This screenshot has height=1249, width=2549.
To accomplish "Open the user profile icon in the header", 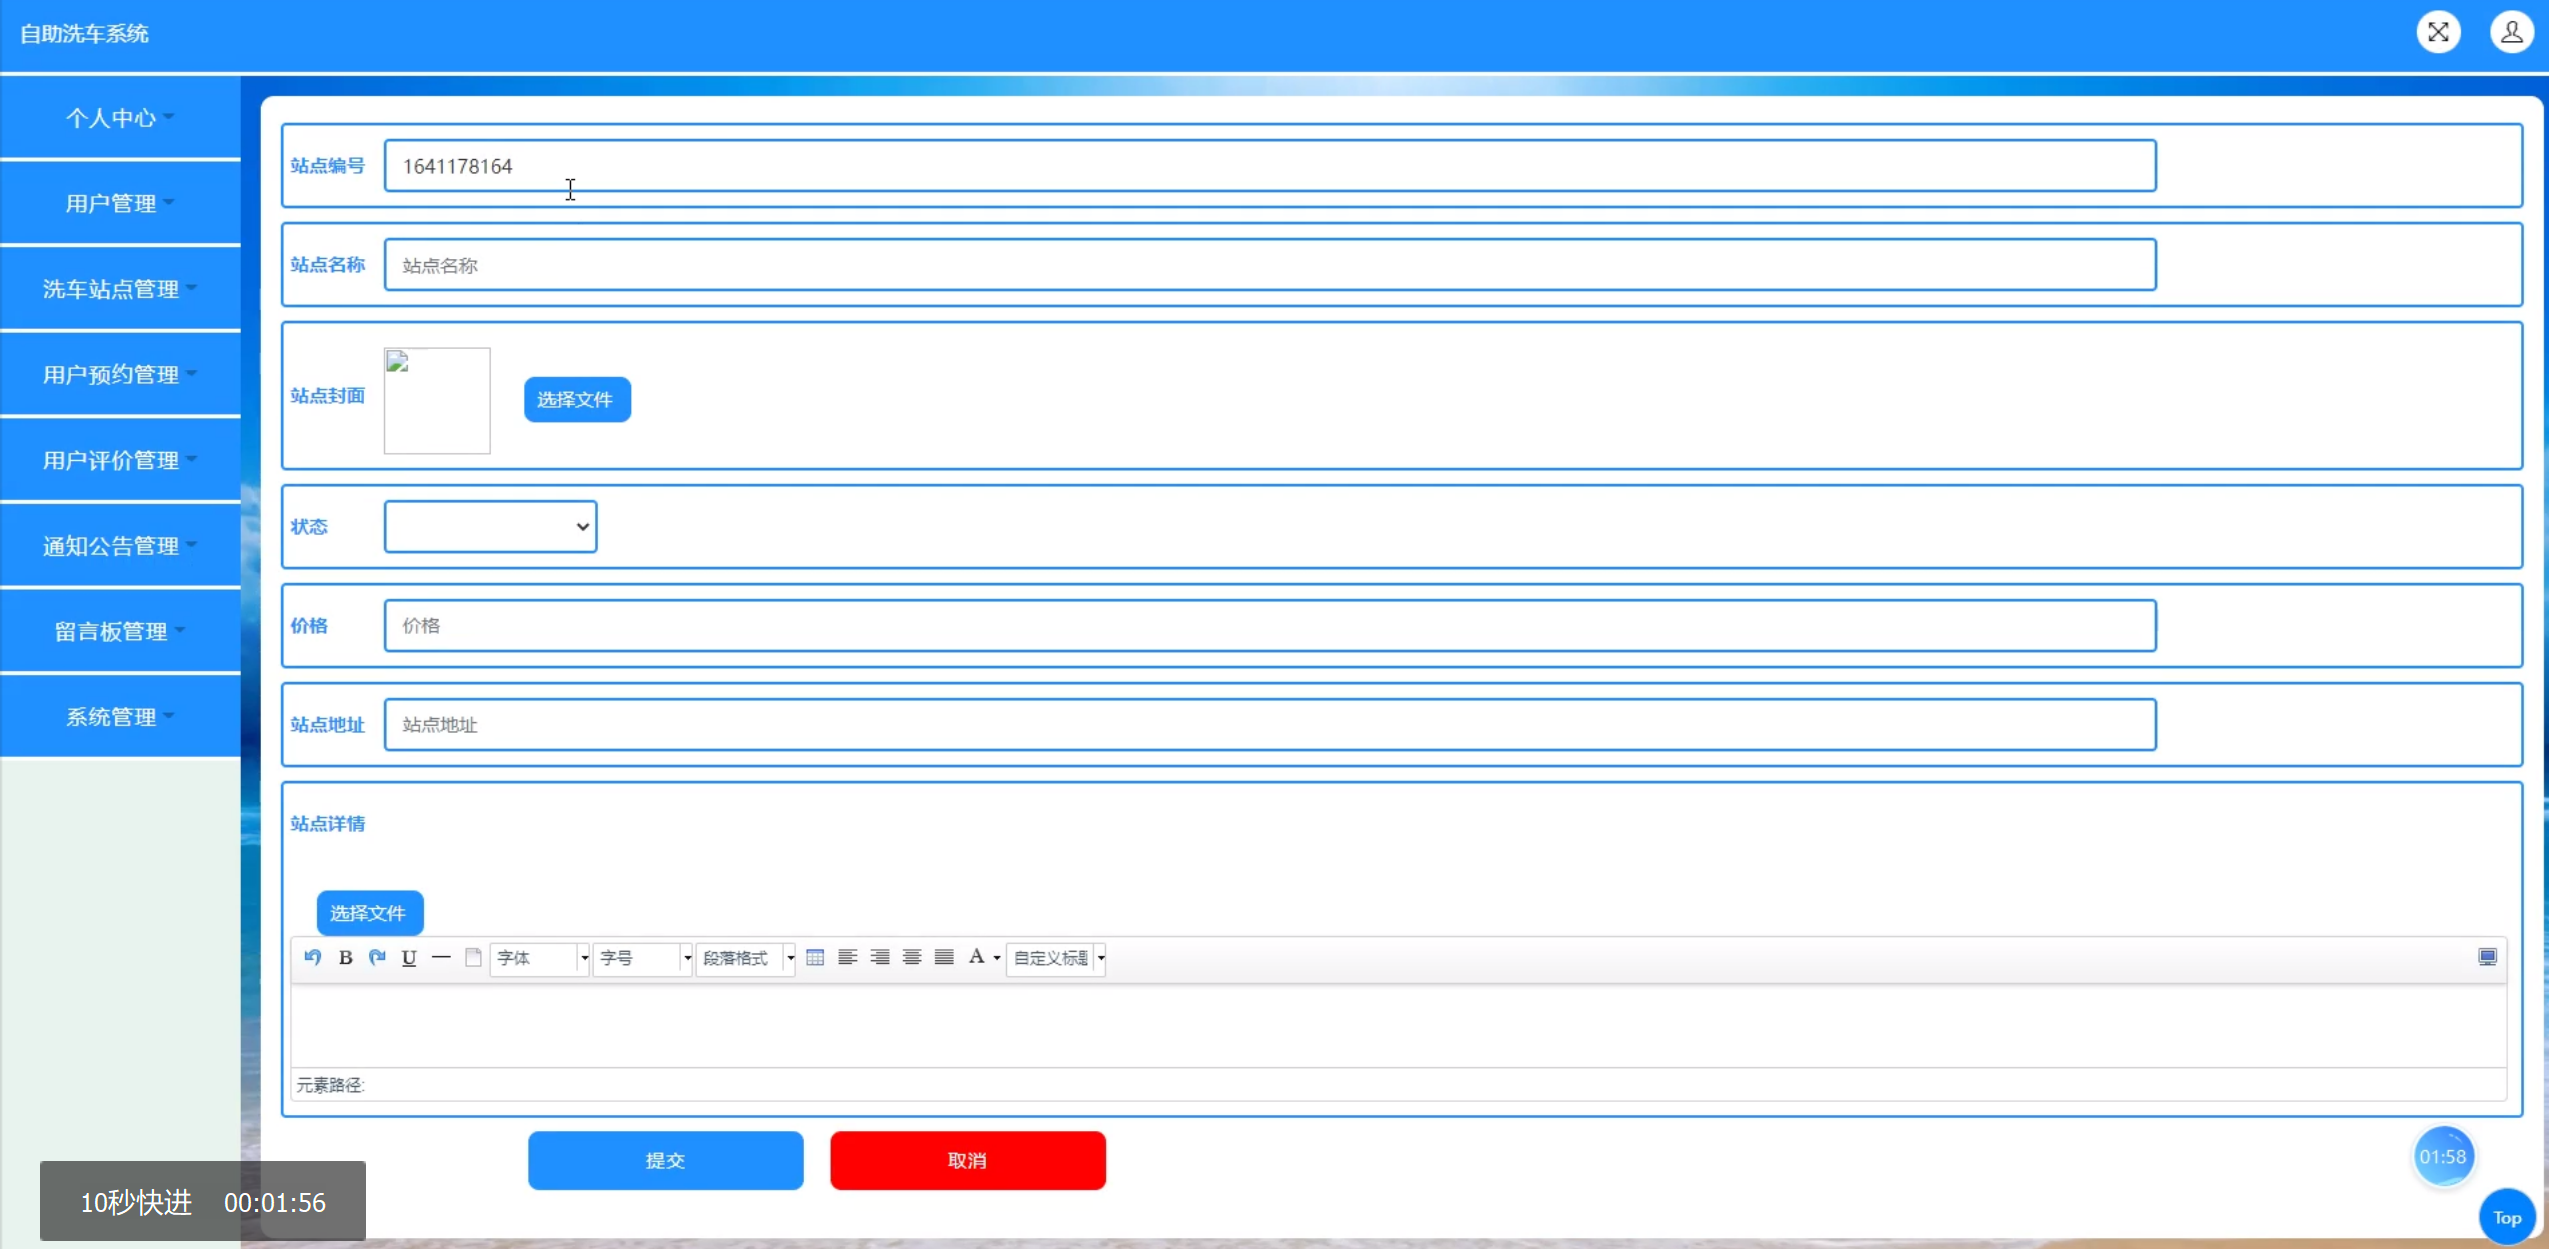I will [x=2511, y=32].
